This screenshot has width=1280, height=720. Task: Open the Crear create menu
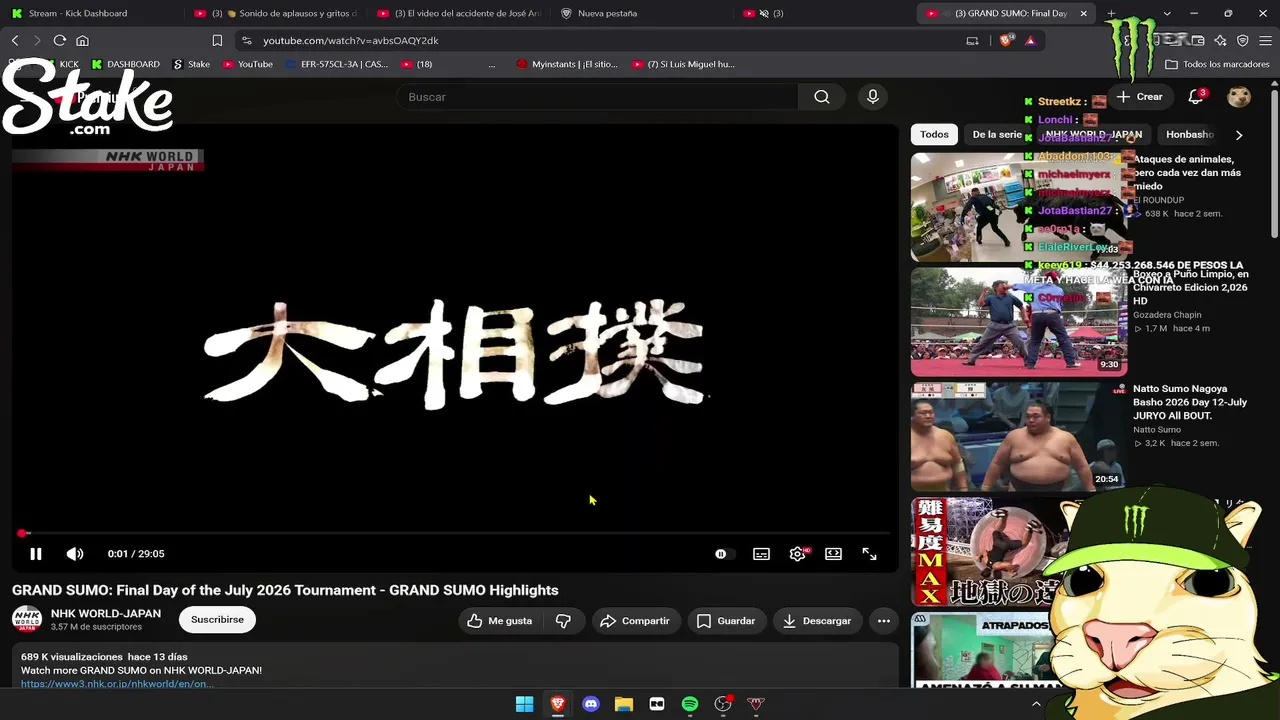(1141, 97)
